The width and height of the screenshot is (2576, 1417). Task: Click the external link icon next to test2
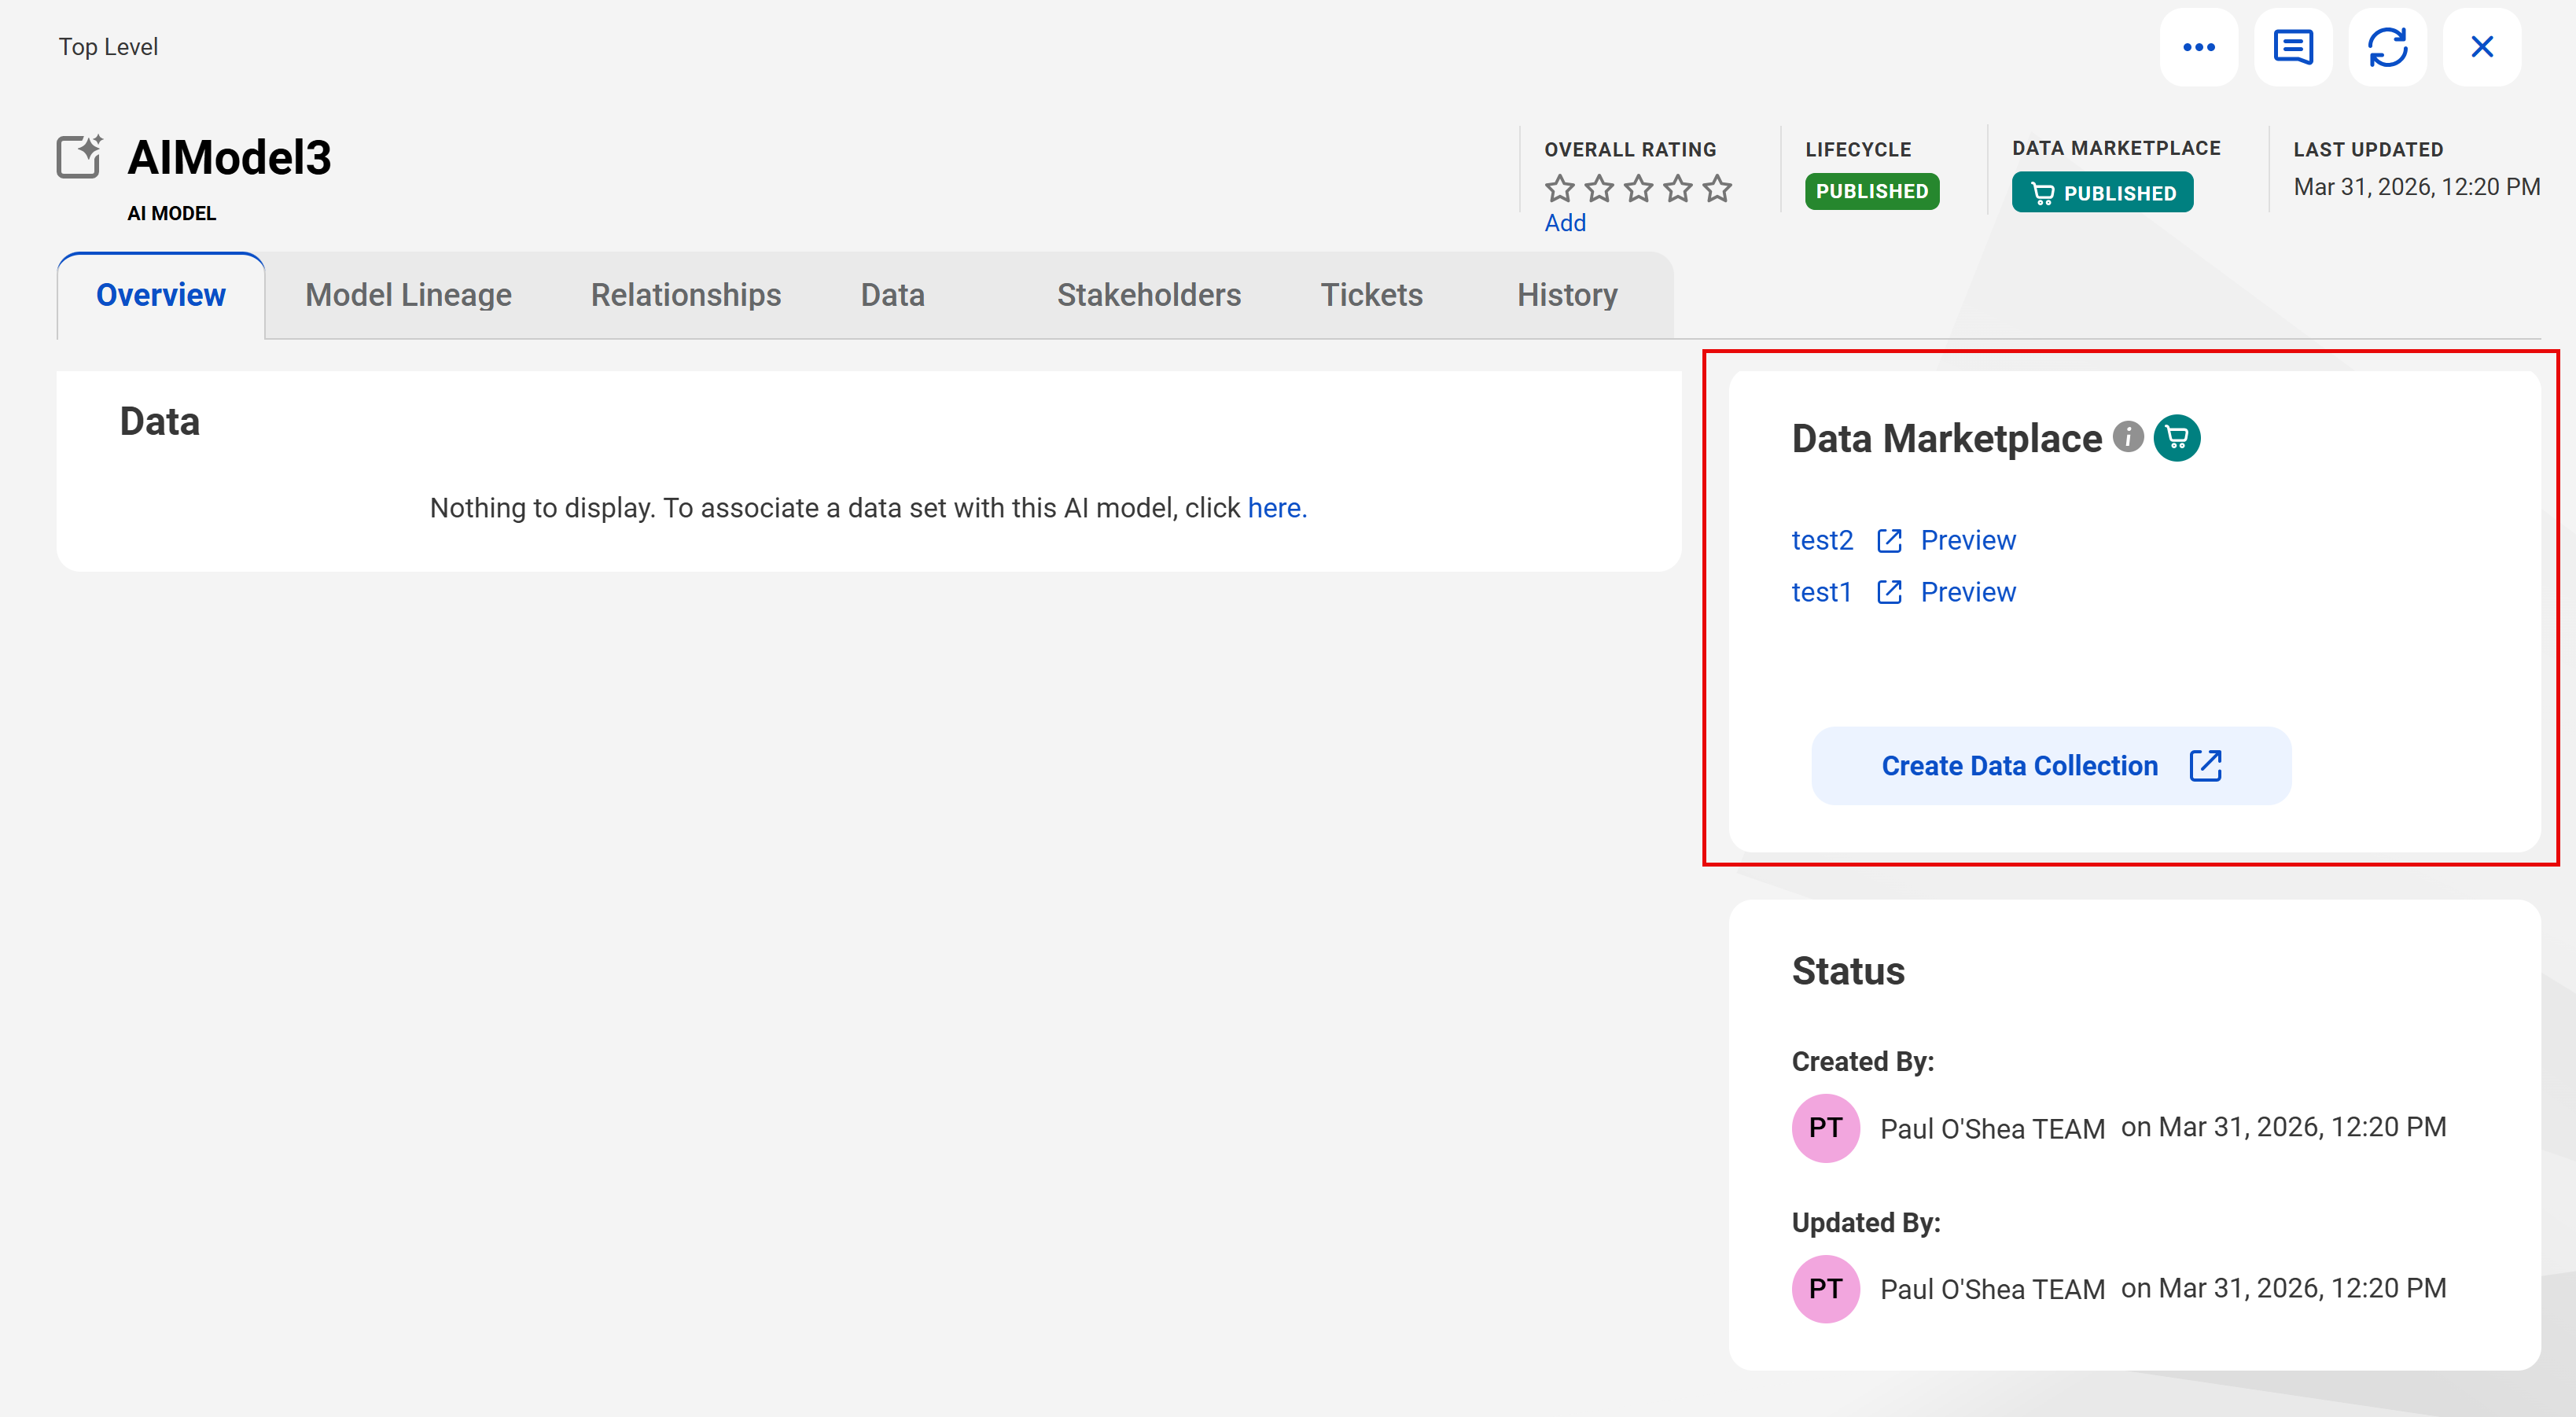click(x=1888, y=540)
